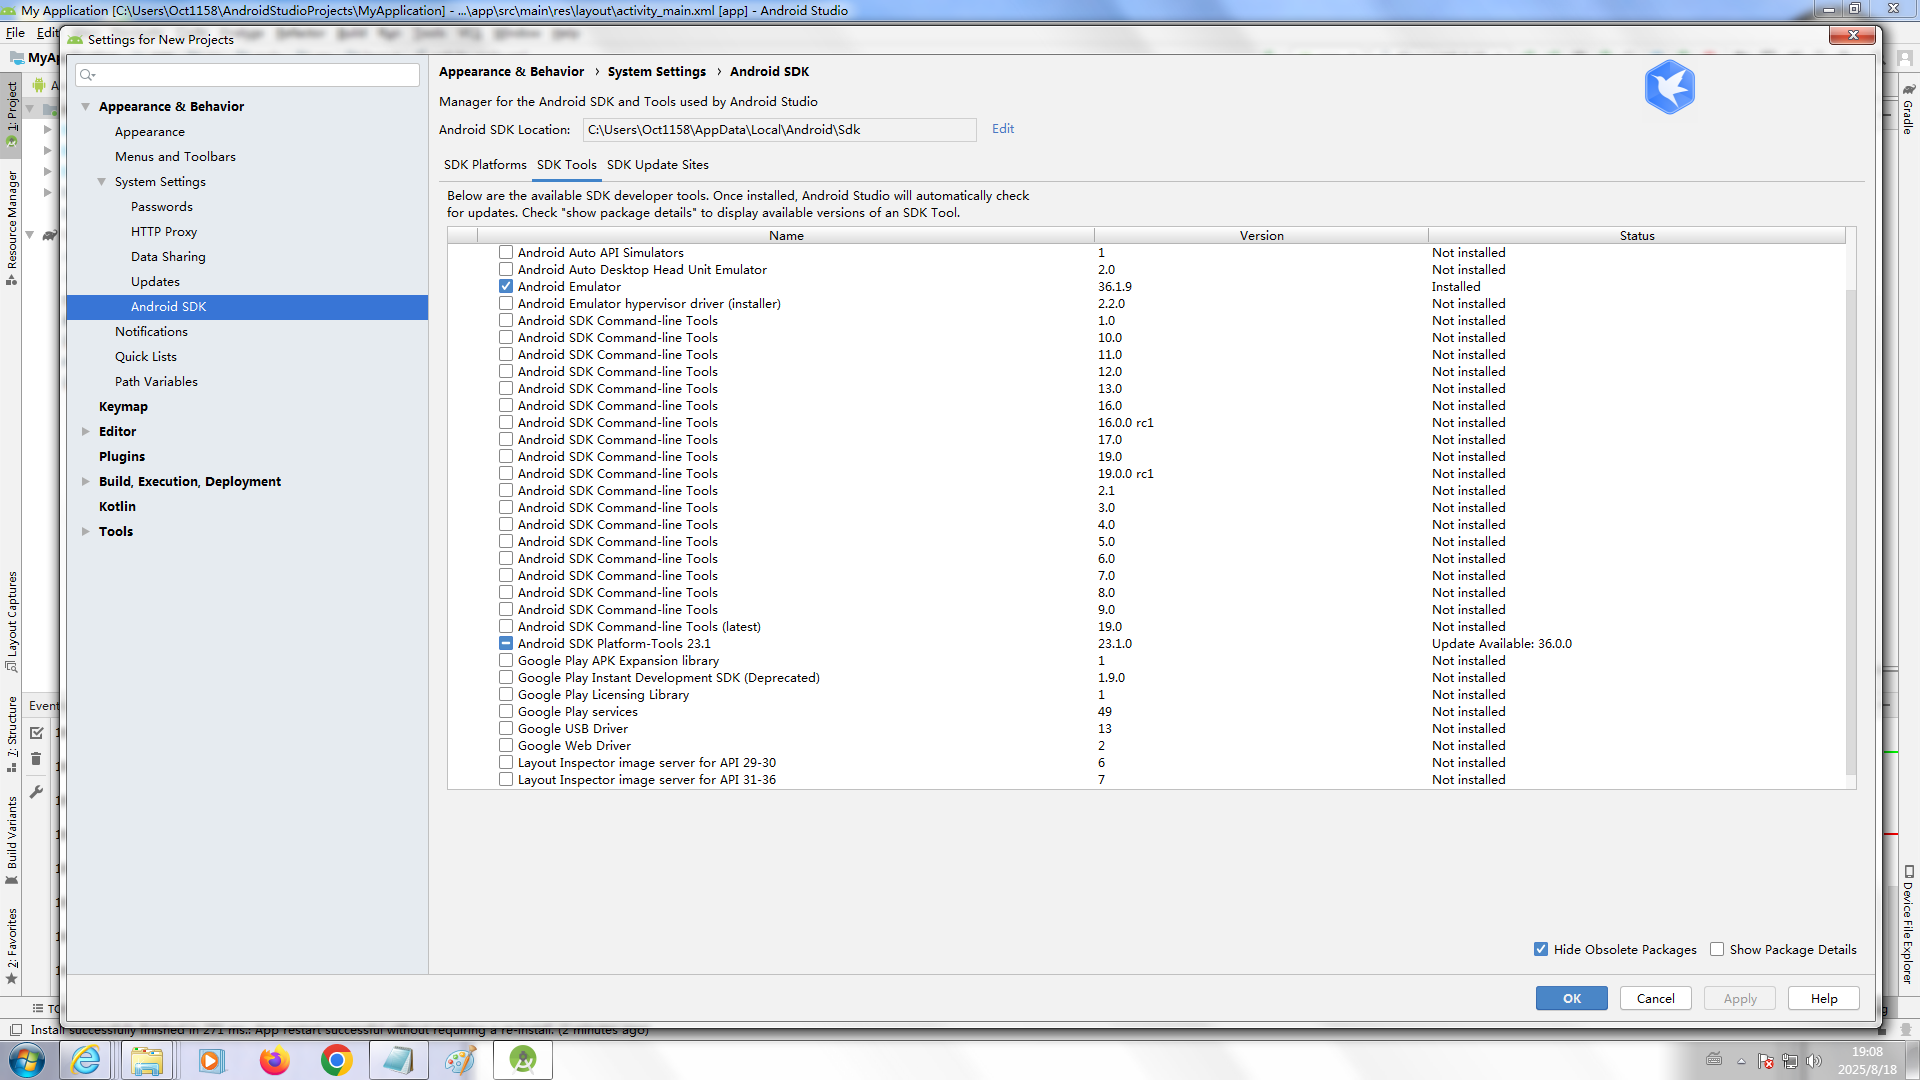Open Firefox from the taskbar
Viewport: 1920px width, 1080px height.
point(274,1060)
